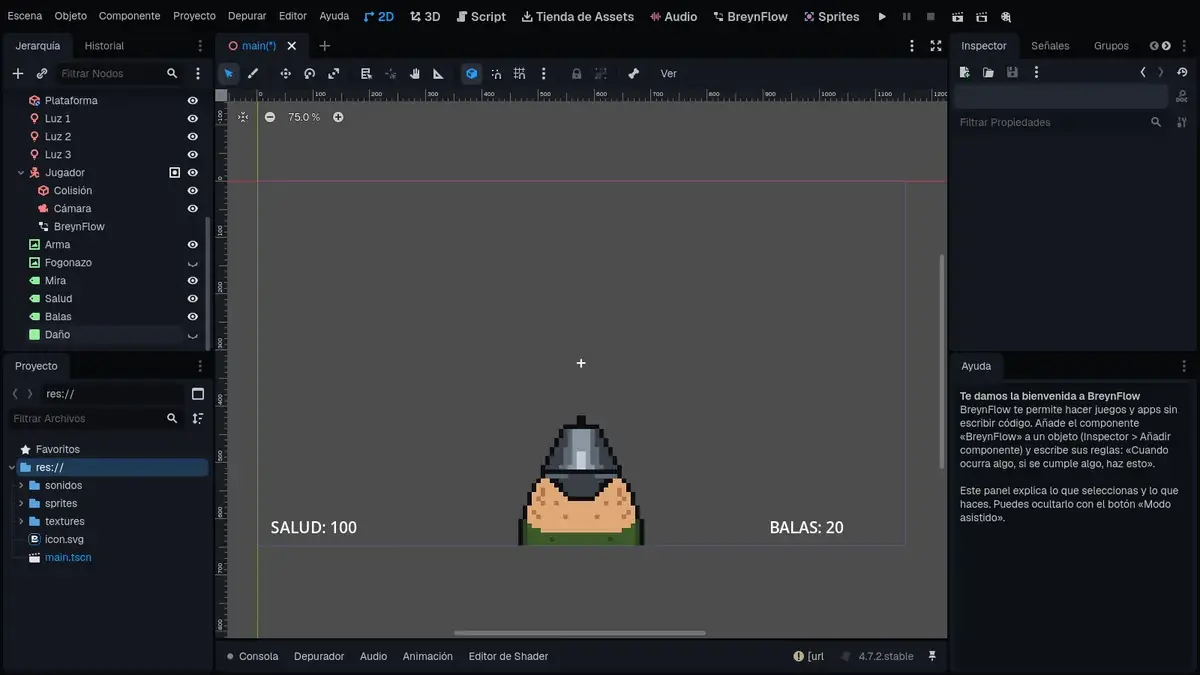Switch to the Señales tab
Image resolution: width=1200 pixels, height=675 pixels.
(x=1050, y=46)
